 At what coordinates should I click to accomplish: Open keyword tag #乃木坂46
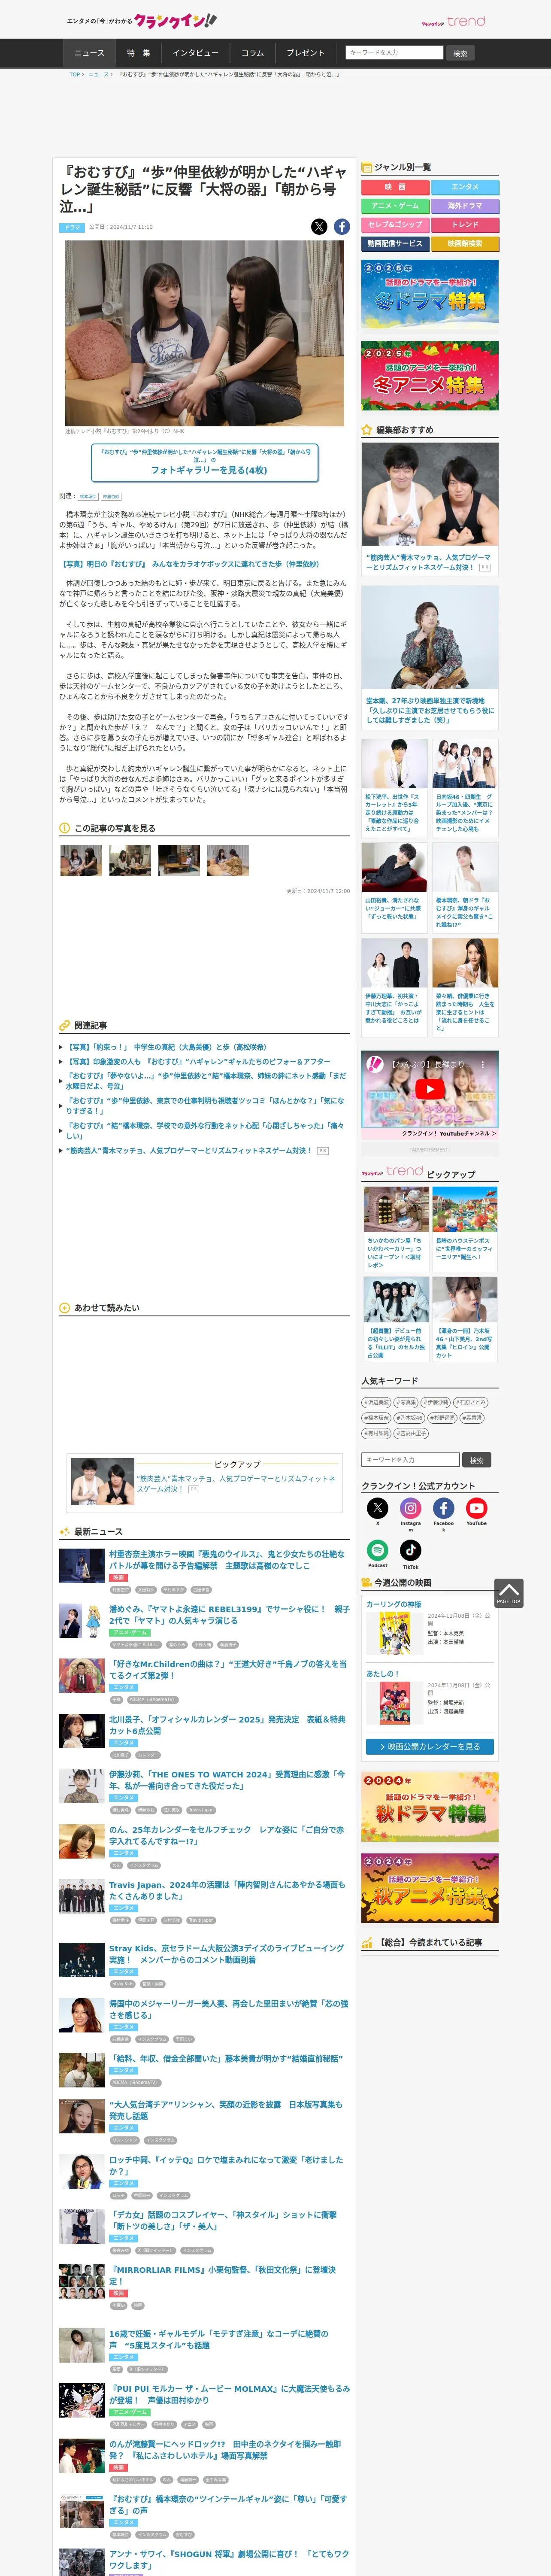click(x=409, y=1418)
